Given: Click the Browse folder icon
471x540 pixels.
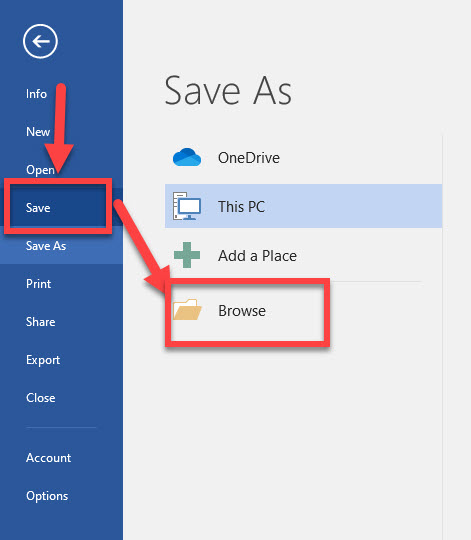Looking at the screenshot, I should pos(187,310).
